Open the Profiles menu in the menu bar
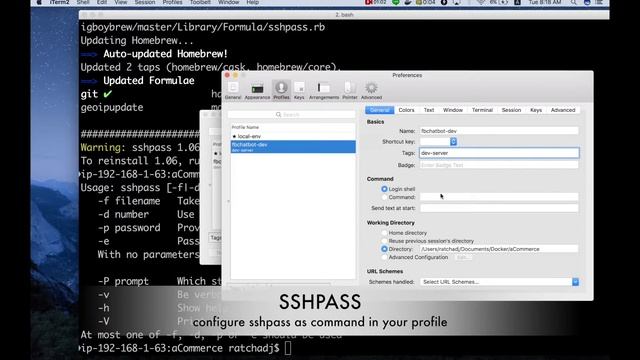 tap(172, 2)
